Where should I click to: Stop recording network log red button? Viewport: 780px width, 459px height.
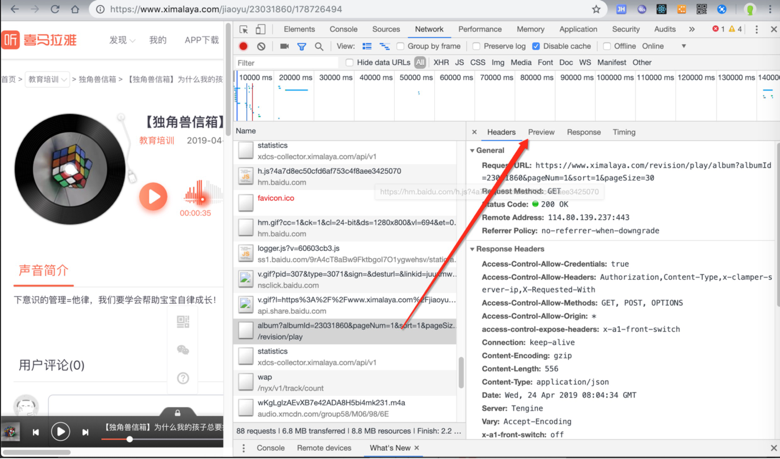coord(243,46)
